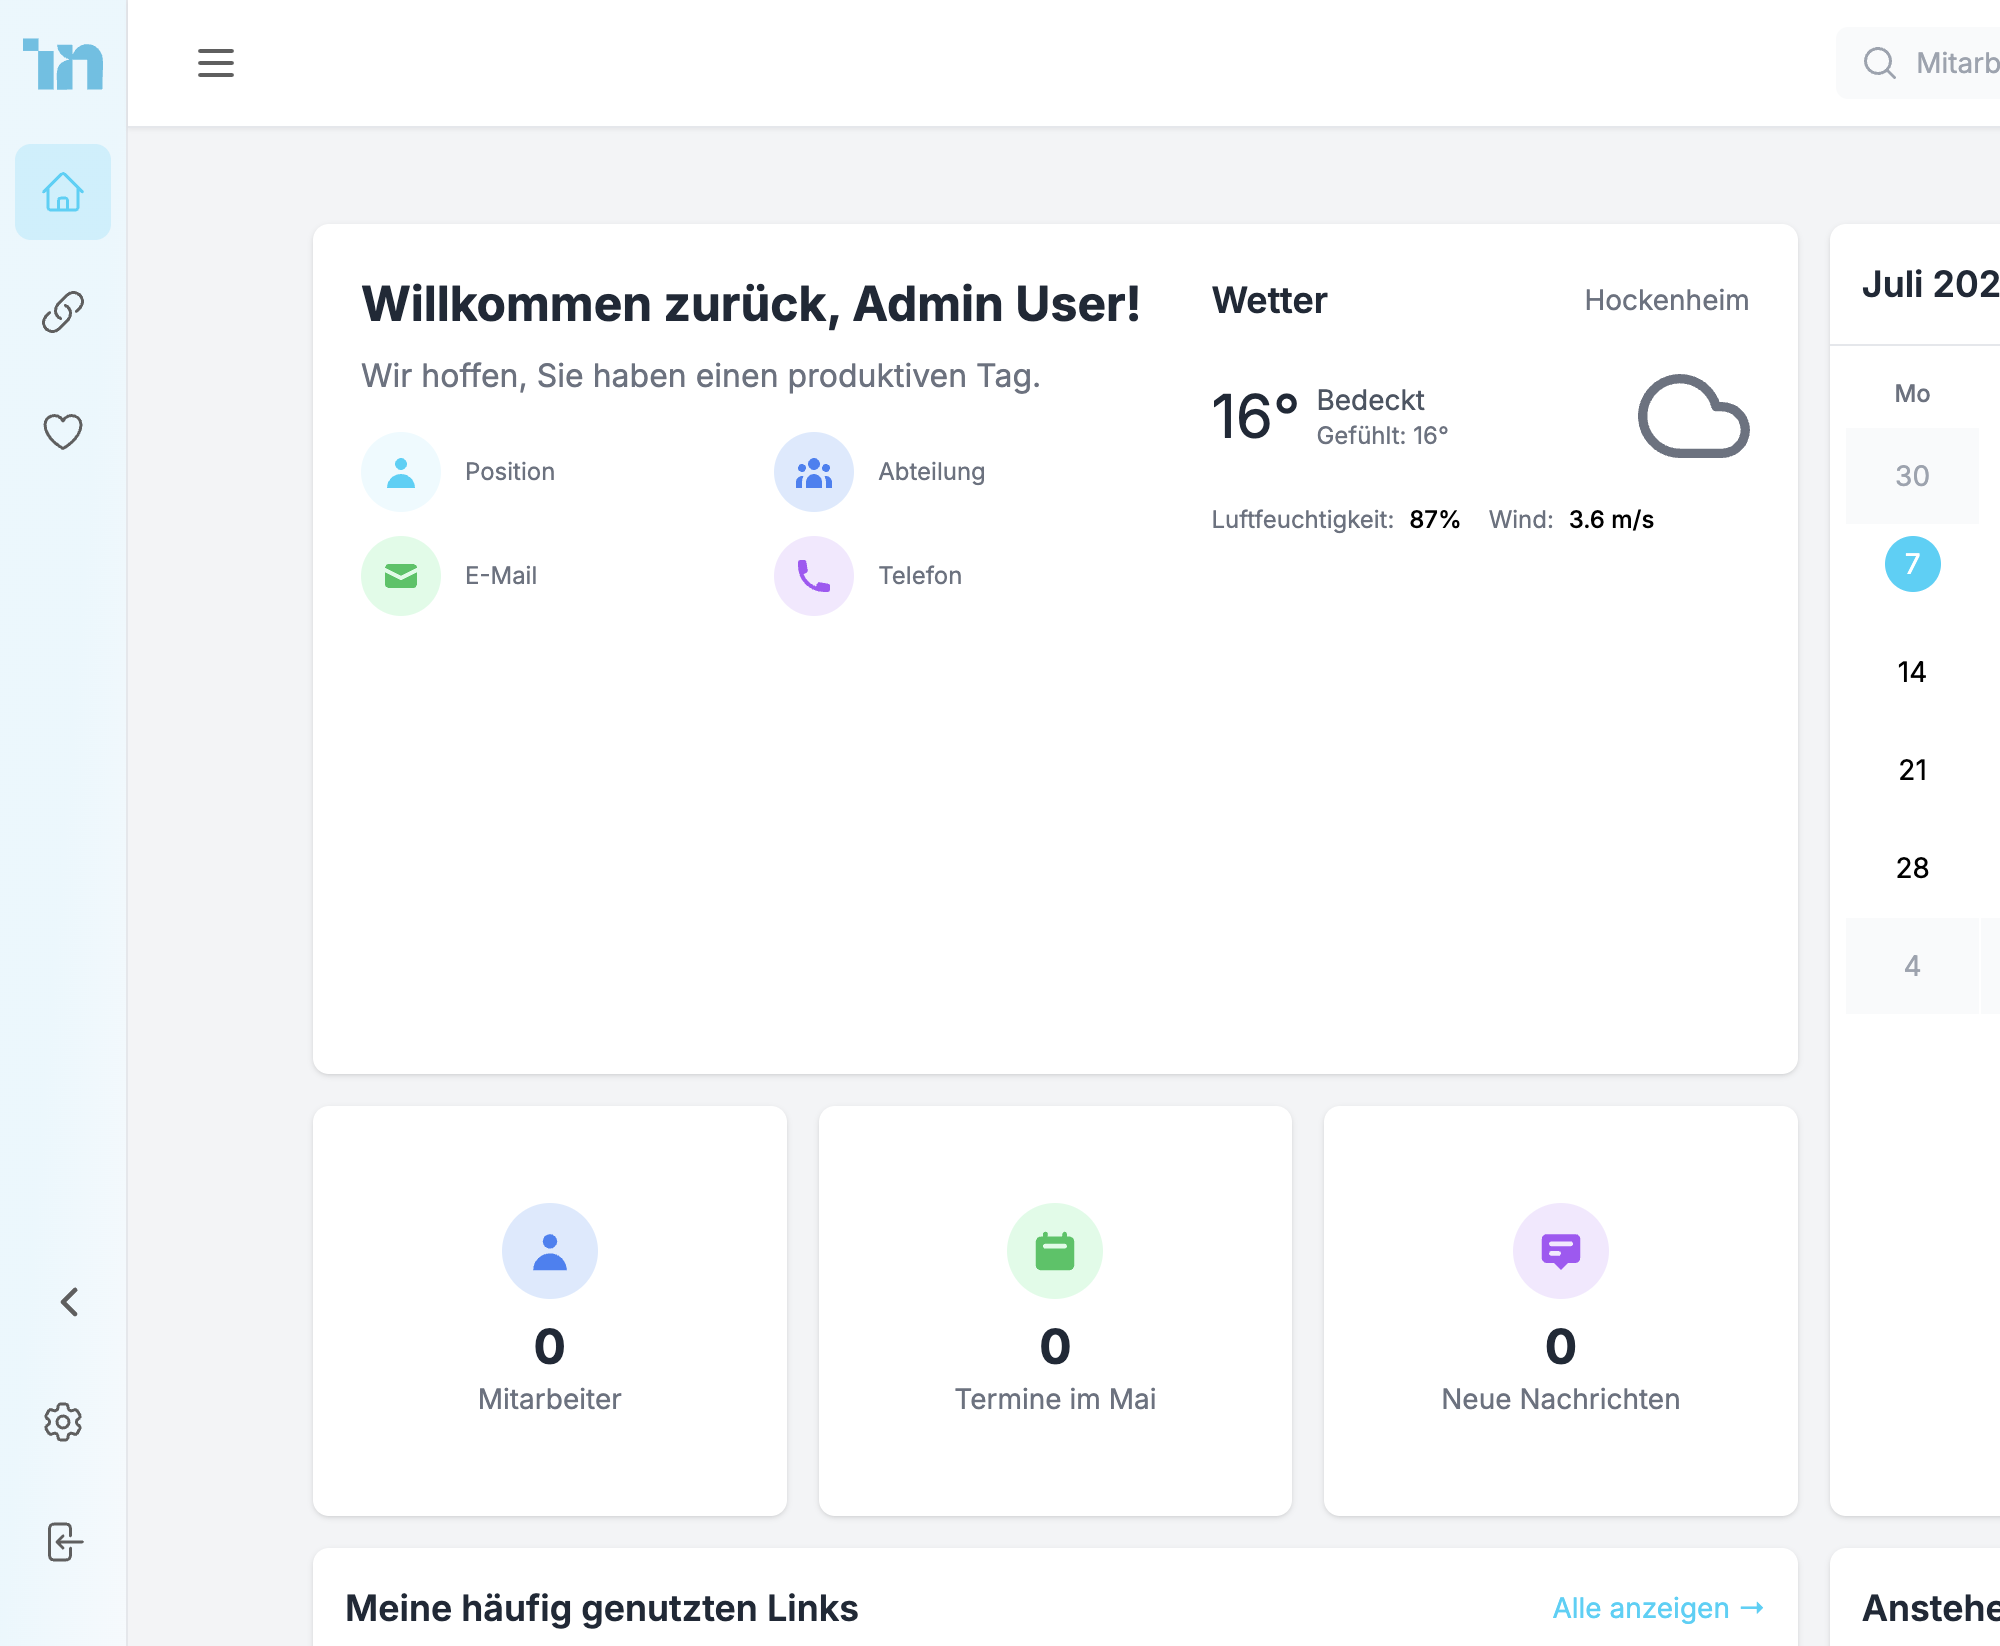Viewport: 2000px width, 1646px height.
Task: Select July 7 in the calendar
Action: point(1911,563)
